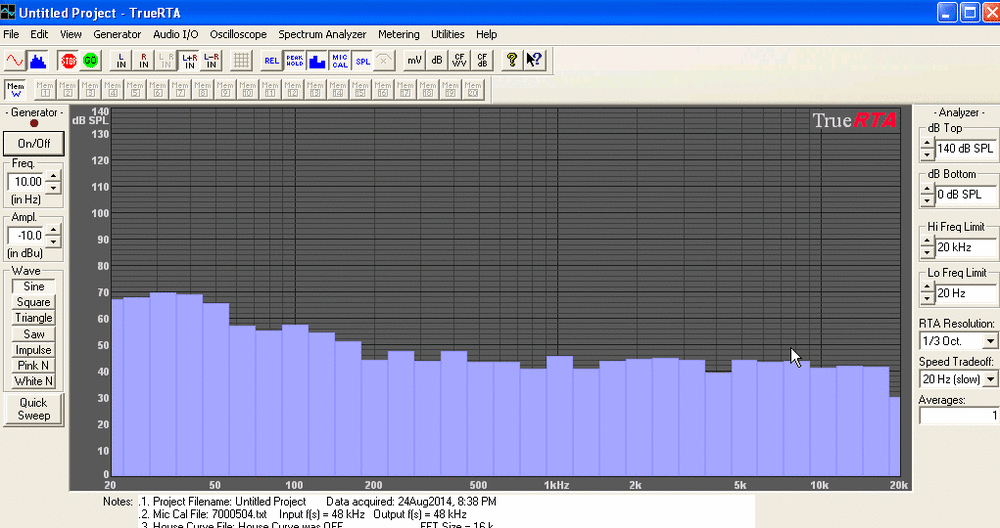The height and width of the screenshot is (528, 1000).
Task: Click the Ampl. -10.0 input field
Action: [28, 235]
